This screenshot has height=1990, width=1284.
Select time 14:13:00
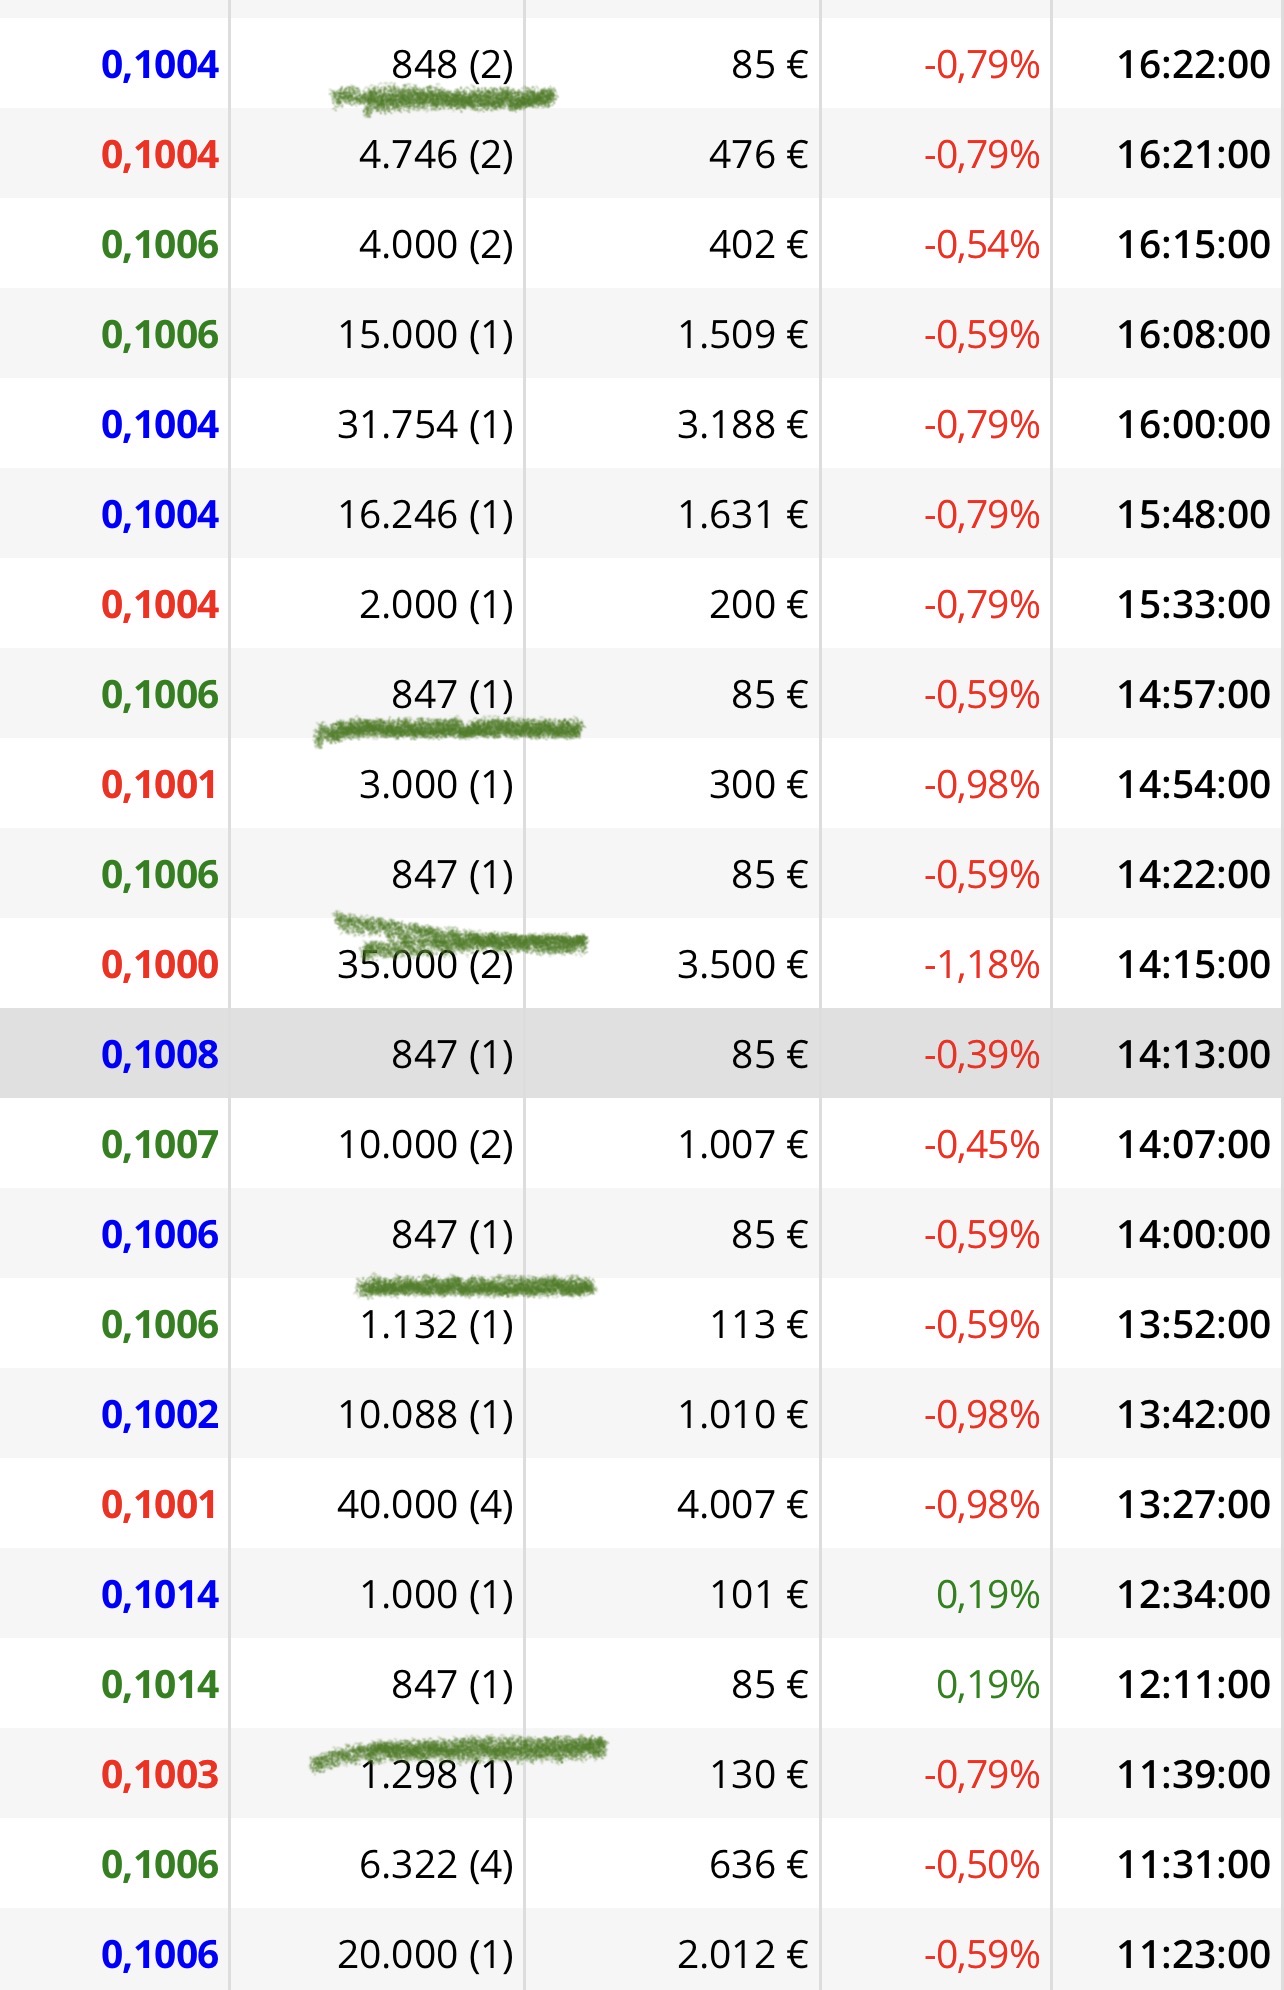1193,1055
